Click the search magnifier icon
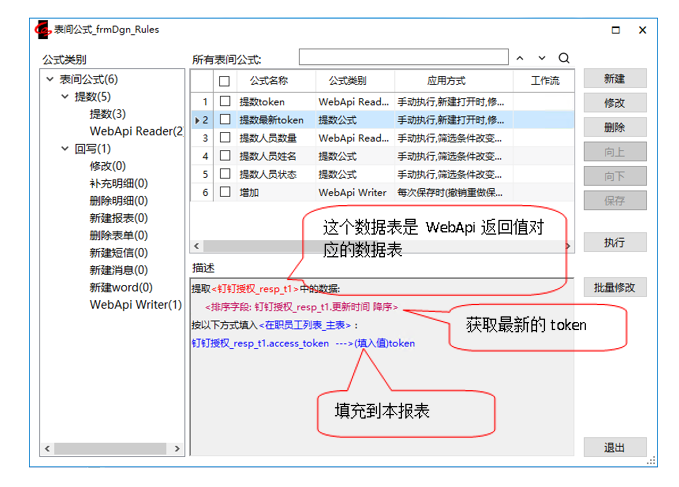This screenshot has width=679, height=487. [564, 59]
